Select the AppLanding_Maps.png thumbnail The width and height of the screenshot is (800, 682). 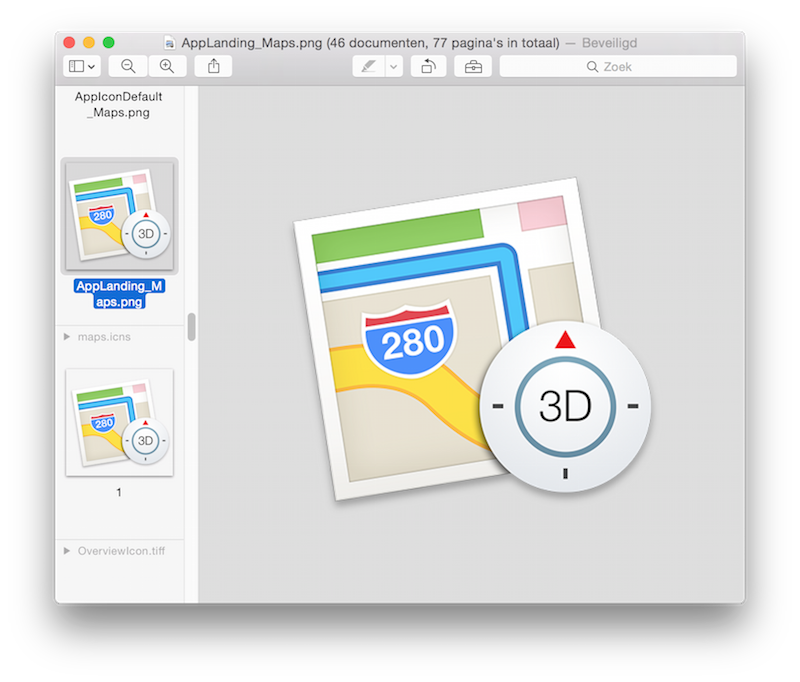[x=119, y=216]
